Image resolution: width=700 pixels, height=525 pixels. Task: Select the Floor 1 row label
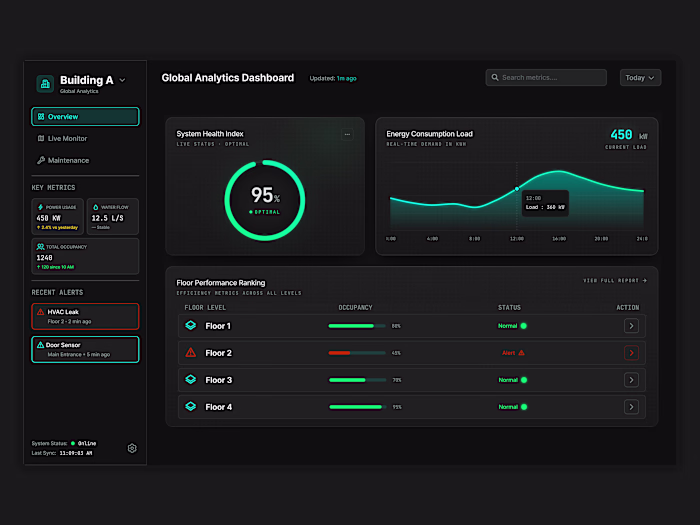coord(218,326)
